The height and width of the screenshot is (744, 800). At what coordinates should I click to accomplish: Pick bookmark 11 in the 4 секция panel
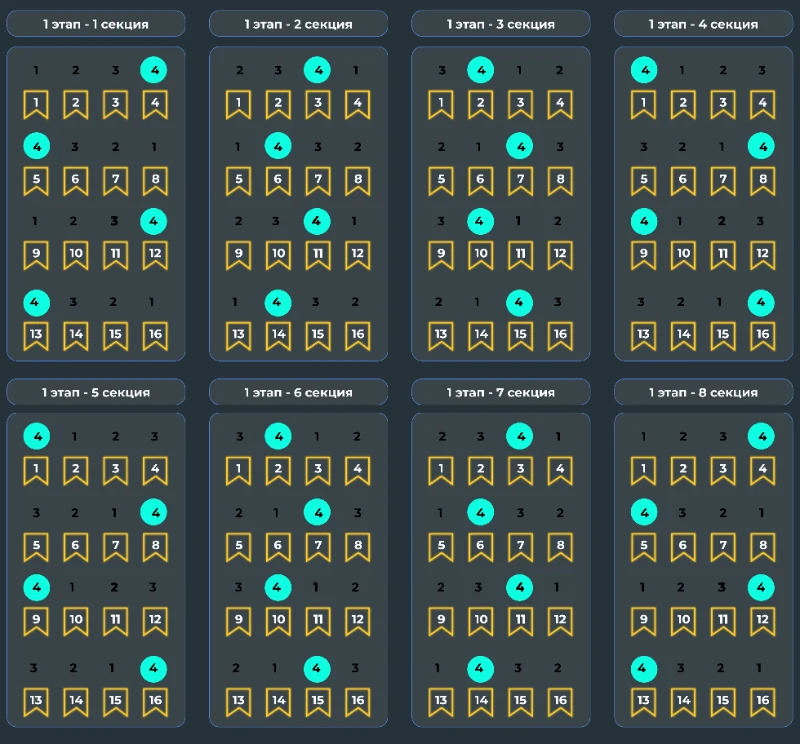723,255
